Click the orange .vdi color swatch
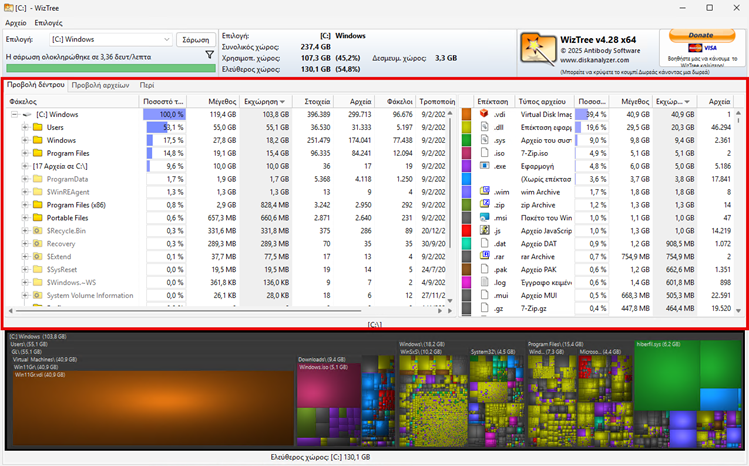The width and height of the screenshot is (749, 466). [x=467, y=115]
